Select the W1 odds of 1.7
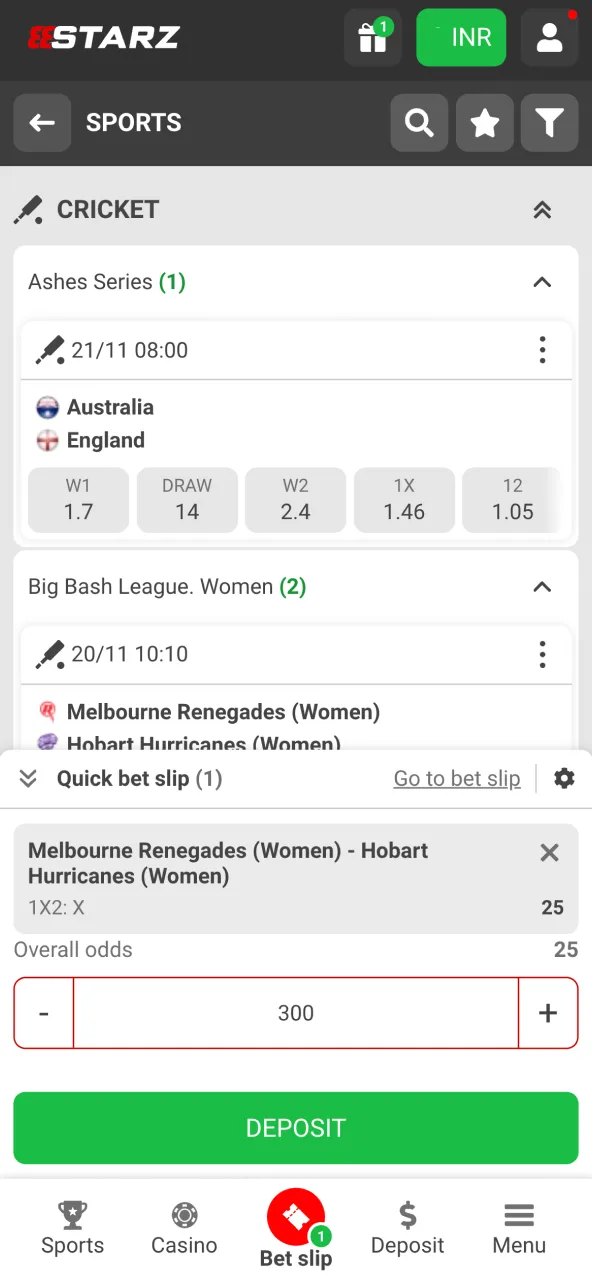Screen dimensions: 592x1280 click(78, 500)
